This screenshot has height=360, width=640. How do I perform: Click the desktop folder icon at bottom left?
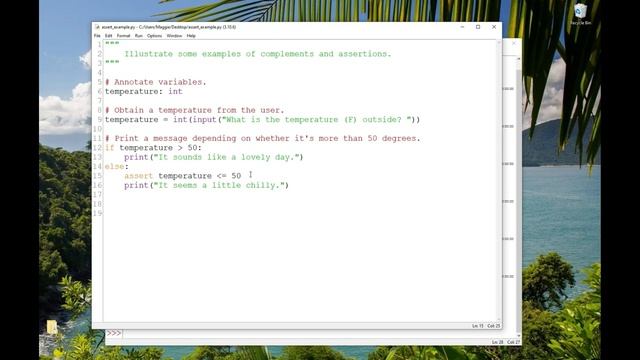tap(52, 327)
